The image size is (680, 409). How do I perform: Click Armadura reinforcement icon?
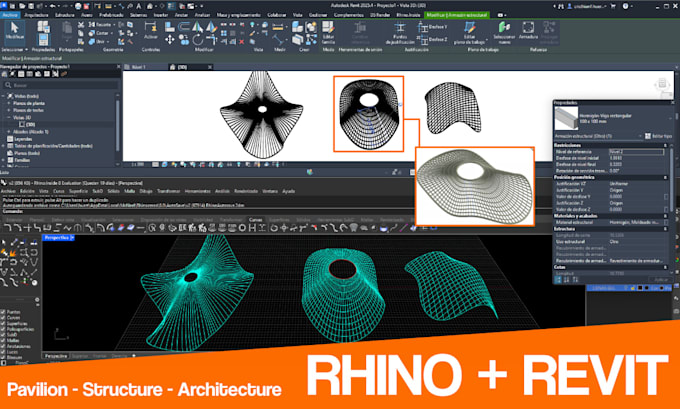[528, 30]
